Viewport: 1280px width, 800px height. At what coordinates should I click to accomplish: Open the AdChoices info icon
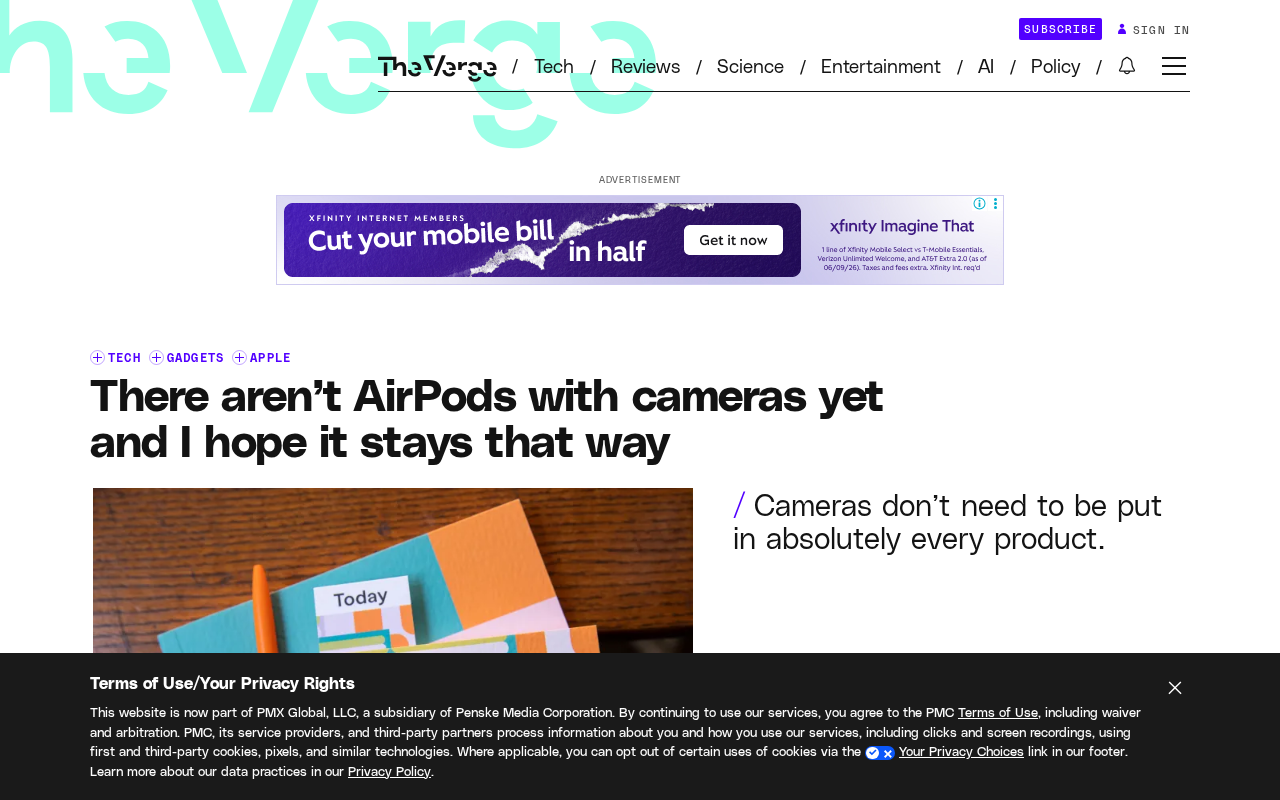[980, 203]
